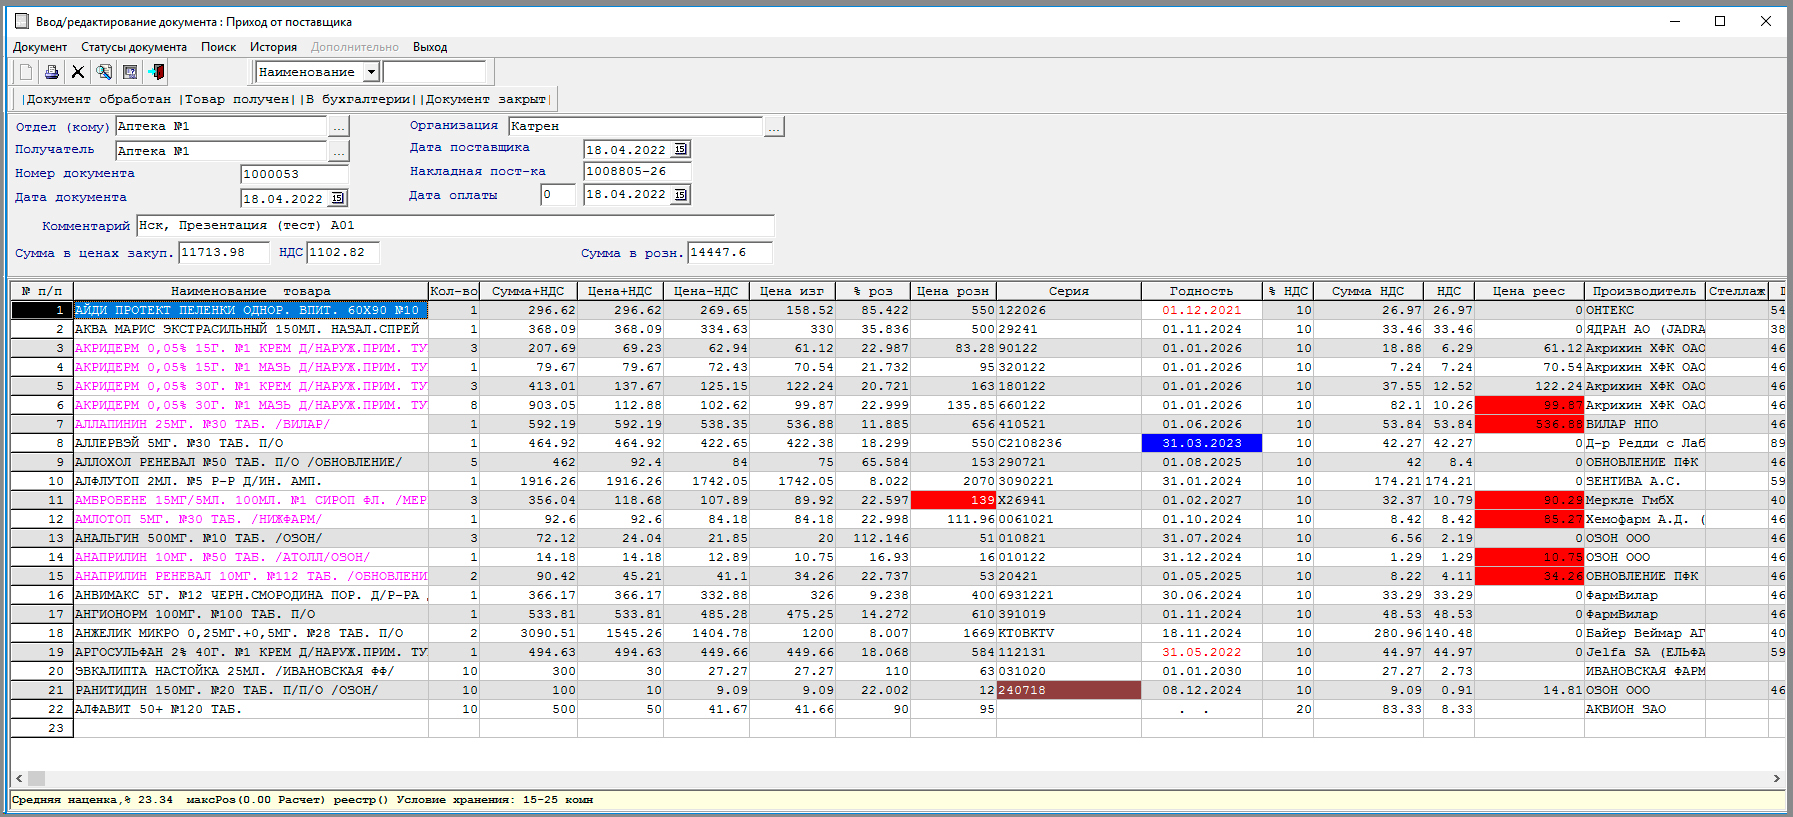Click empty row number 23

click(41, 728)
